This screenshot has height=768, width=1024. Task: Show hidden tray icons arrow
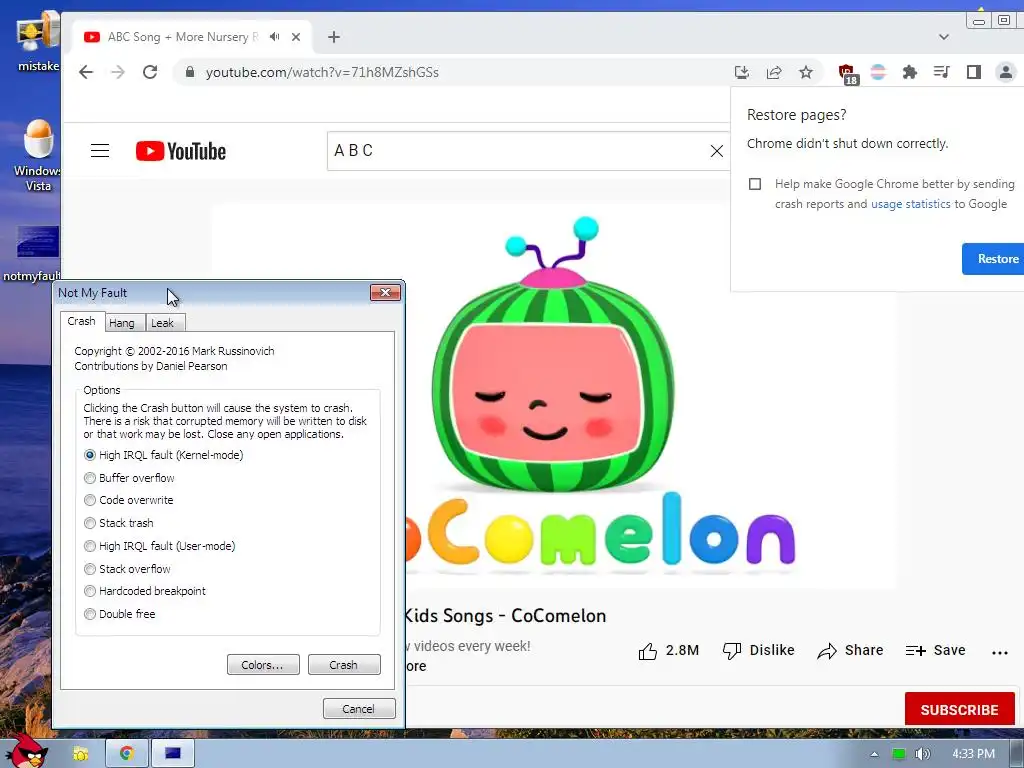tap(874, 754)
